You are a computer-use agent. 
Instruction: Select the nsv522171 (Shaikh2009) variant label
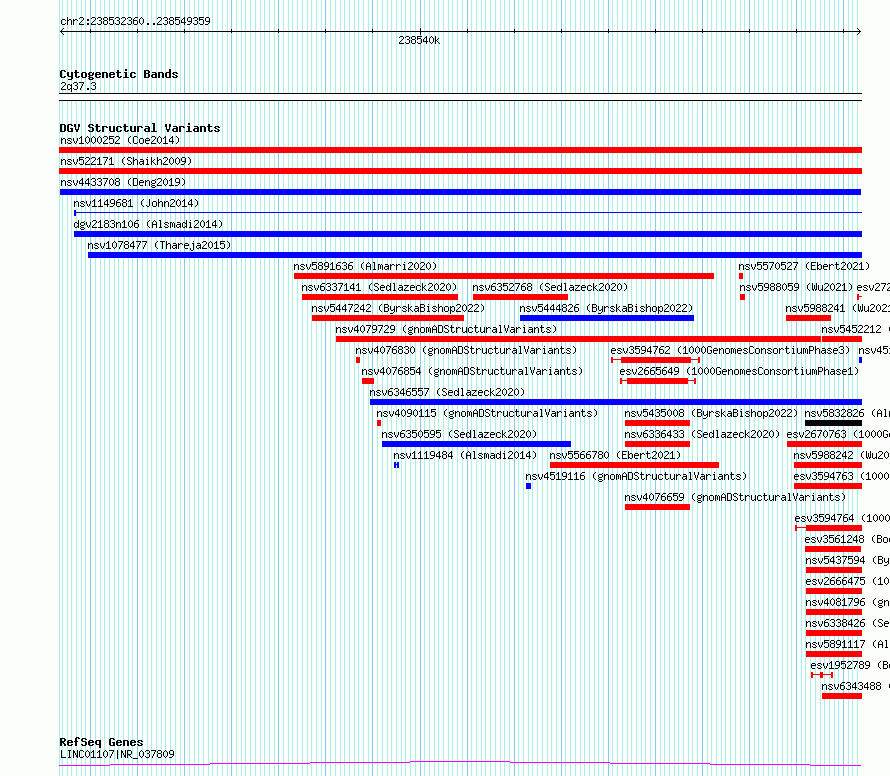126,161
